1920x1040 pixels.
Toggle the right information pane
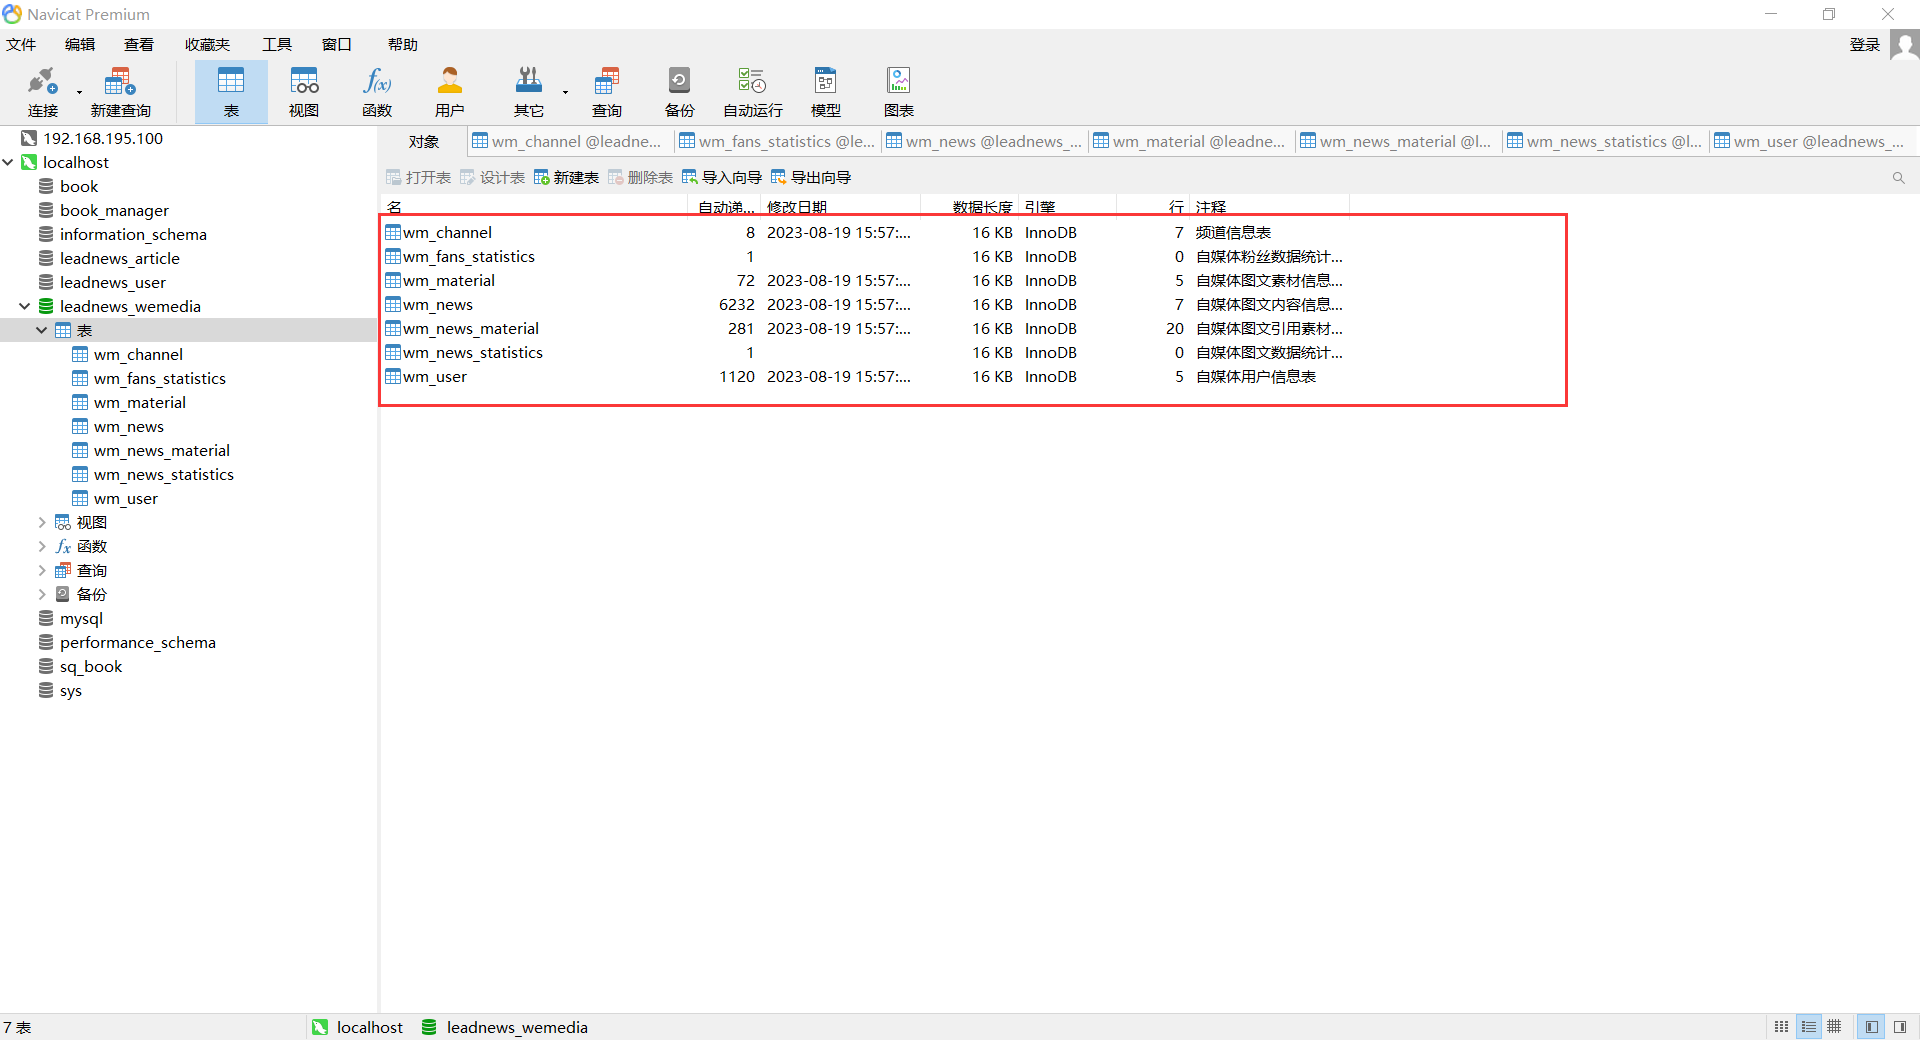click(1900, 1027)
